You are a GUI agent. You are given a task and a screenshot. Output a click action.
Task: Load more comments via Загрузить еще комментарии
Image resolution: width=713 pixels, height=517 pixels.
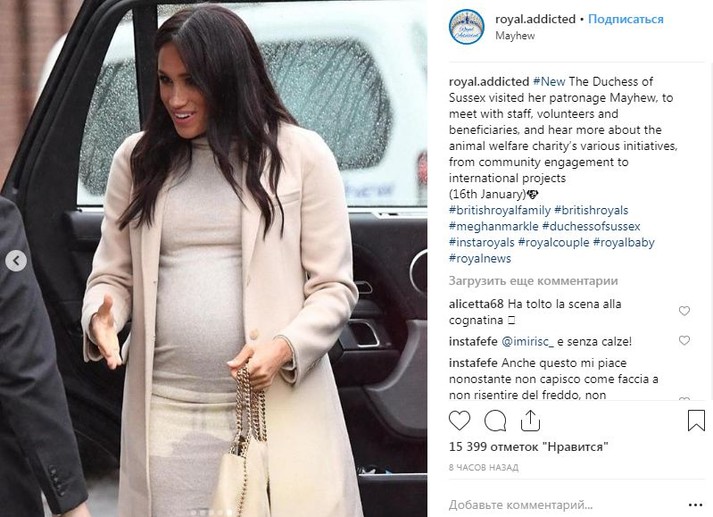[x=533, y=281]
